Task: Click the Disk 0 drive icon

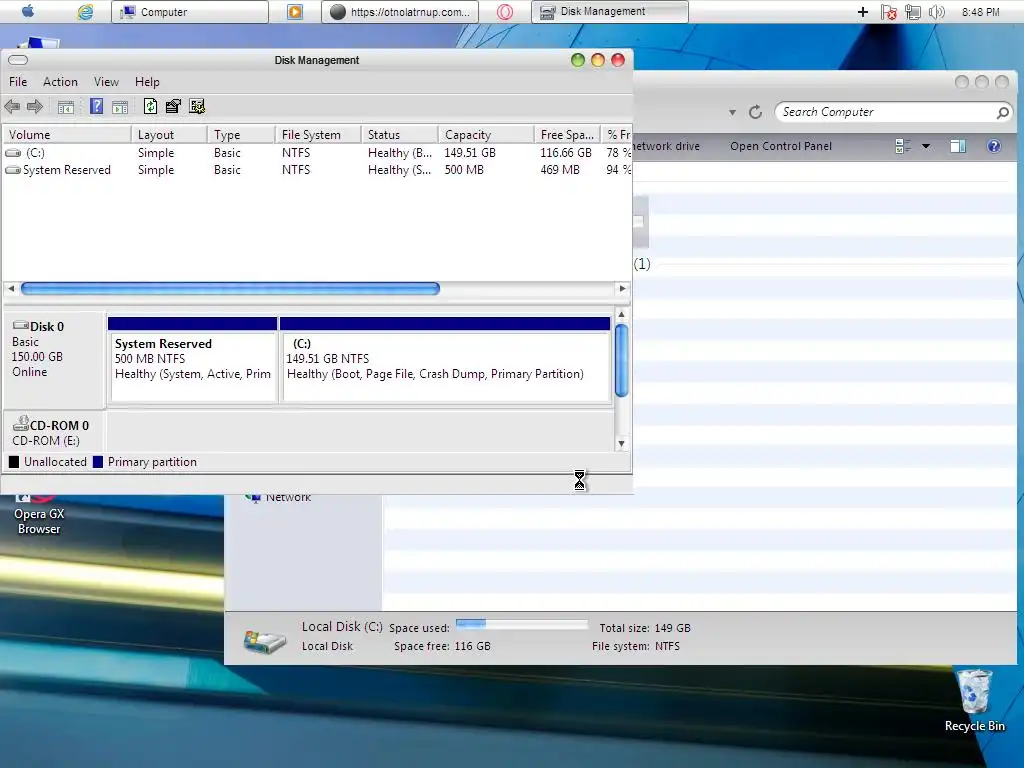Action: coord(21,325)
